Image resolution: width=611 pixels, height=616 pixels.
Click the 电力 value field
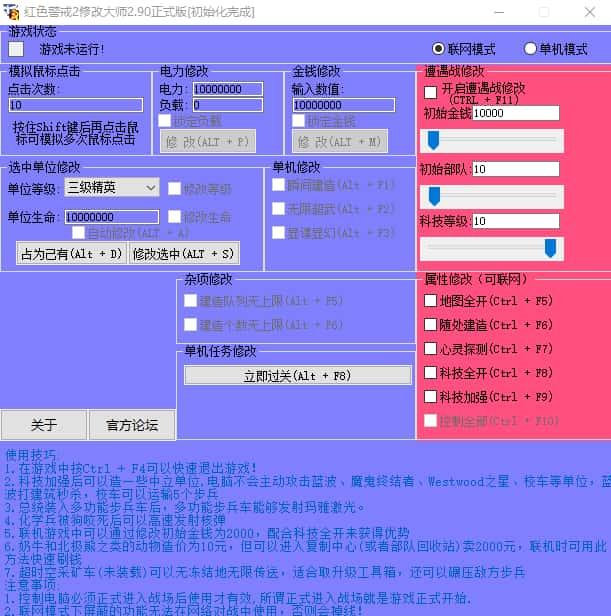tap(228, 89)
